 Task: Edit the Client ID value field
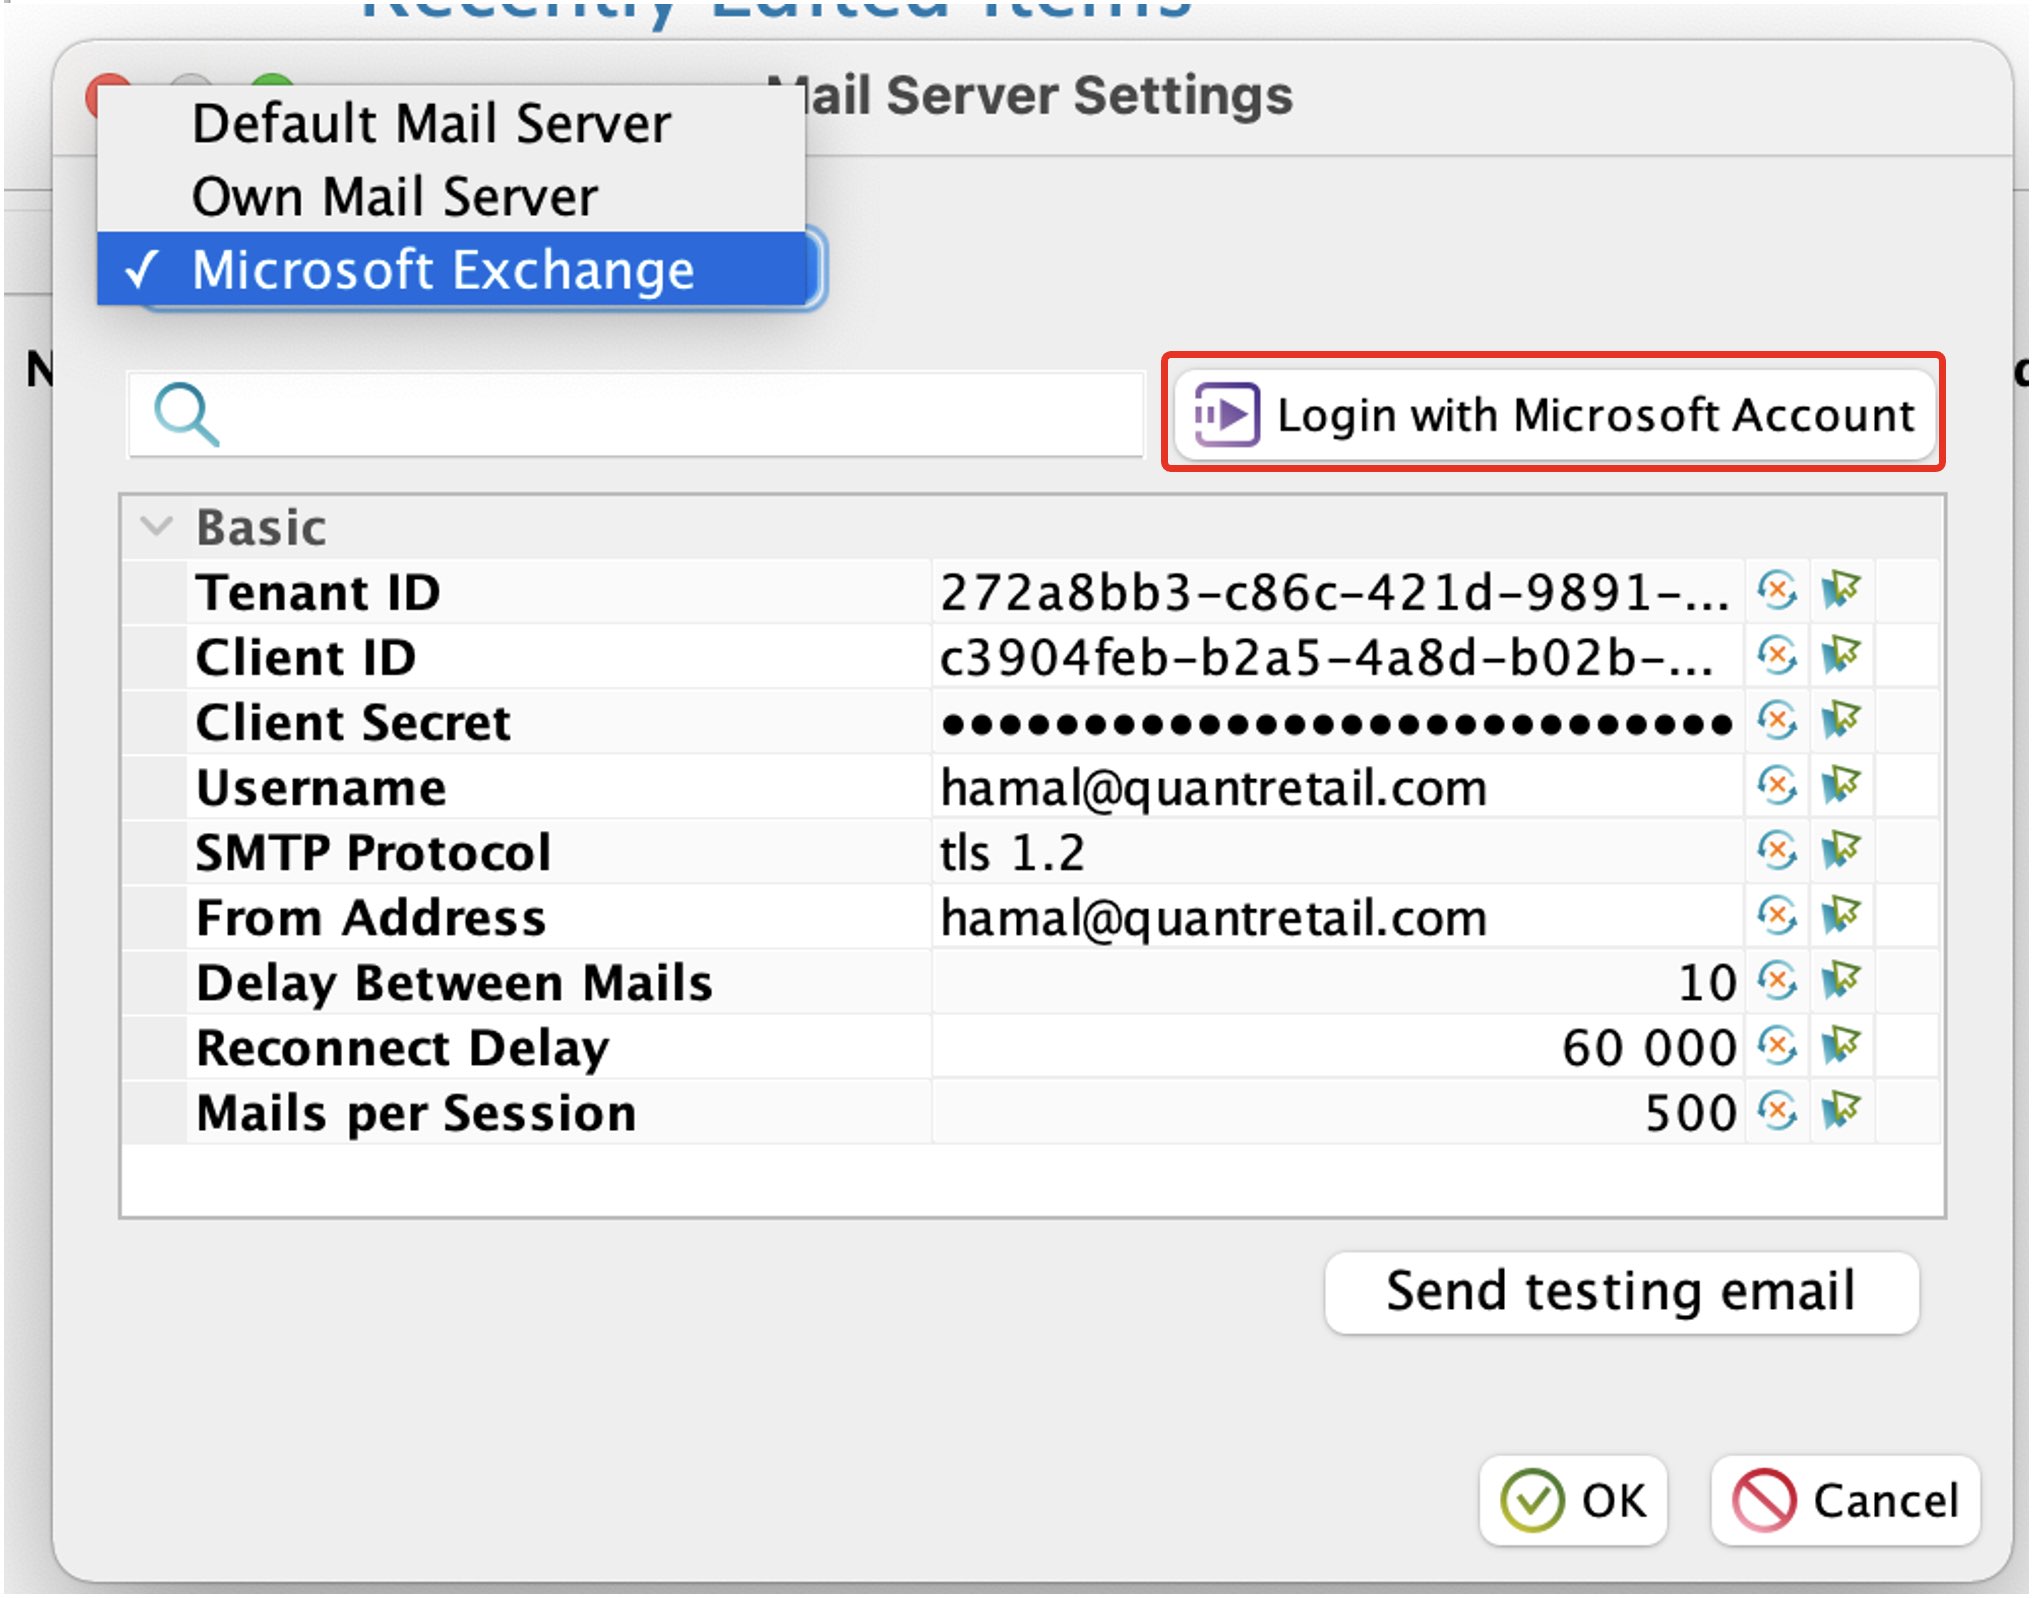[1338, 656]
